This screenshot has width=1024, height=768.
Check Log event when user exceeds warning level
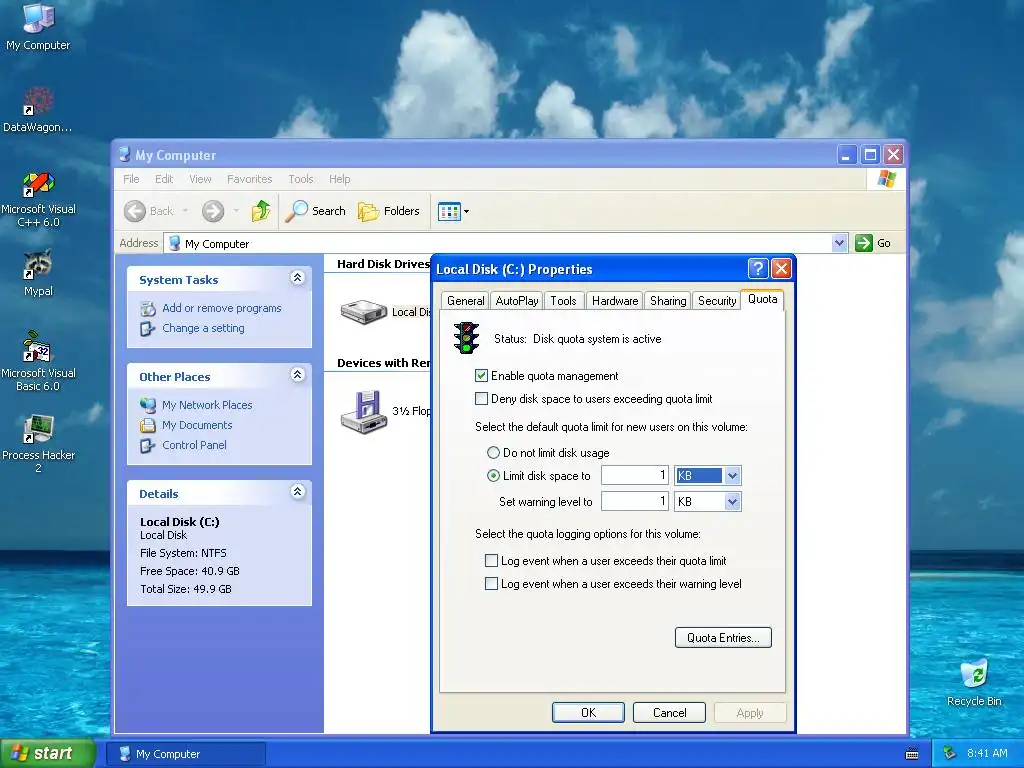pos(491,583)
